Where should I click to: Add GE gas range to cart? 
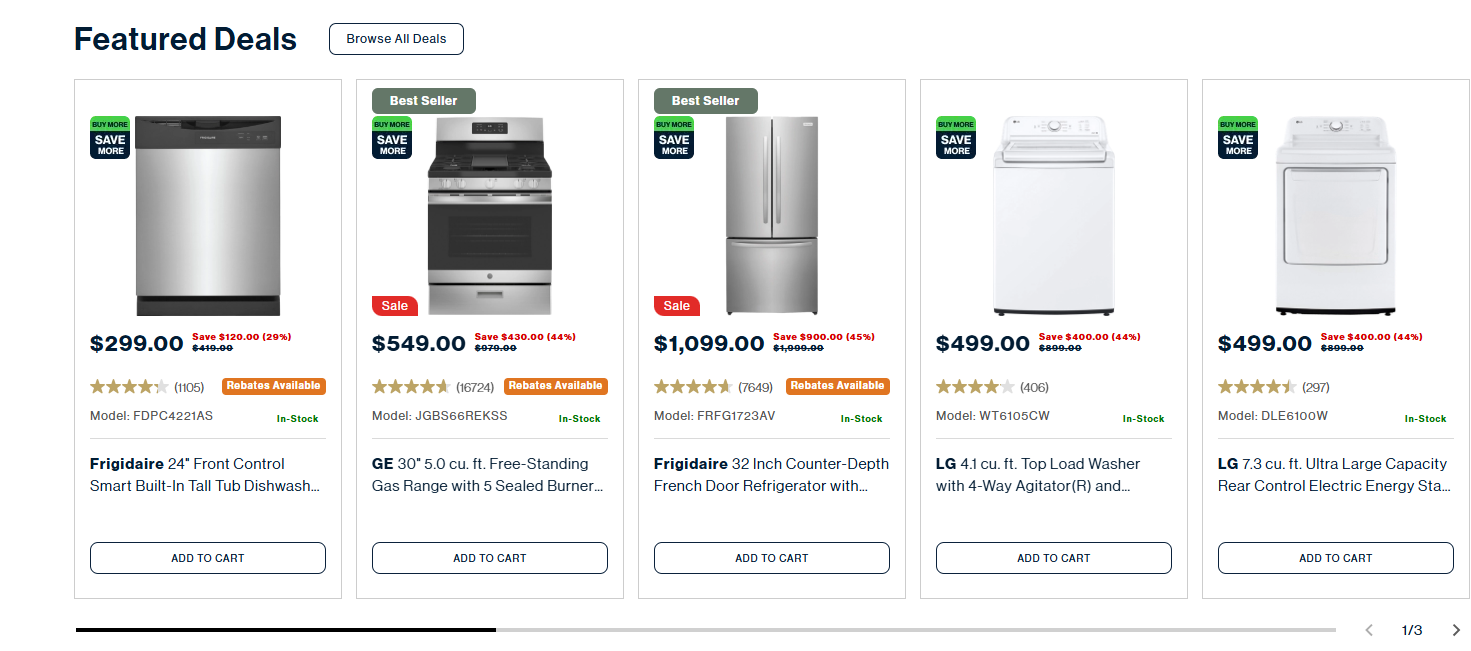click(490, 558)
